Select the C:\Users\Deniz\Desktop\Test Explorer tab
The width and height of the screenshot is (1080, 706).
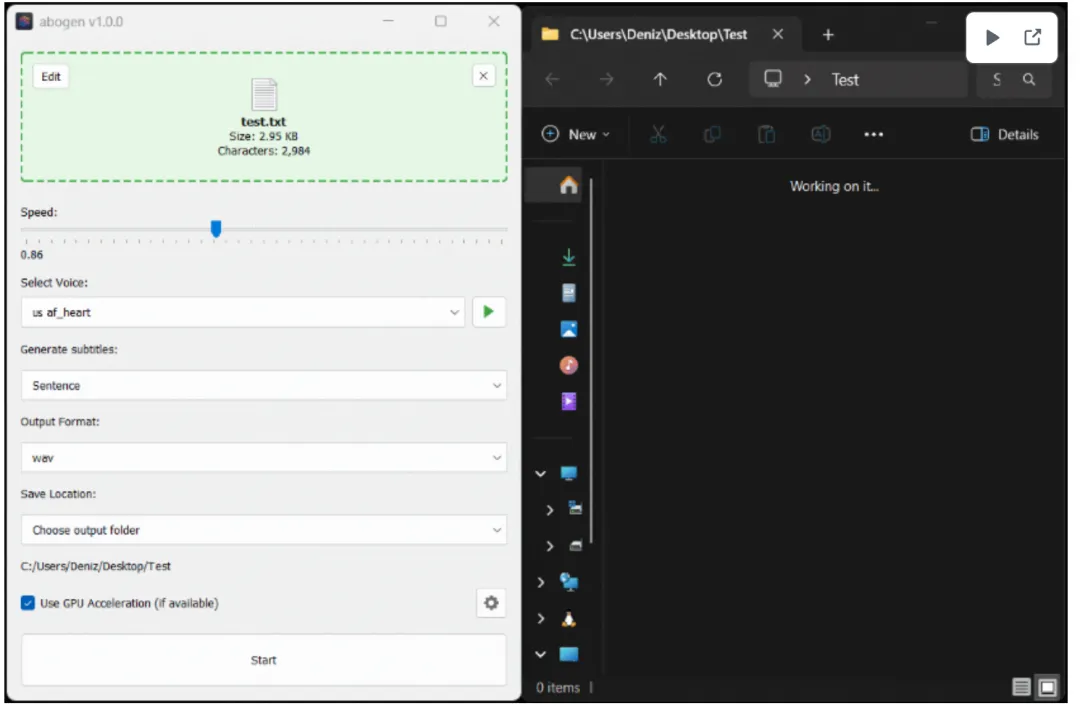click(658, 34)
